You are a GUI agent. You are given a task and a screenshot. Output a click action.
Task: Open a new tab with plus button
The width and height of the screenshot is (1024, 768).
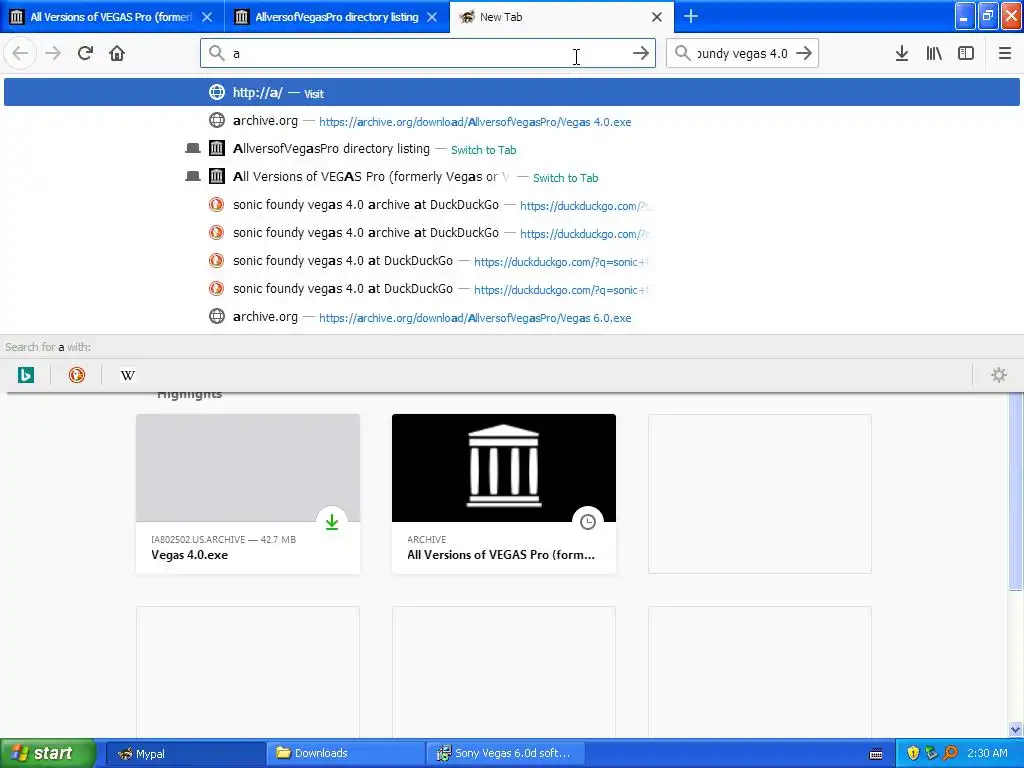691,17
